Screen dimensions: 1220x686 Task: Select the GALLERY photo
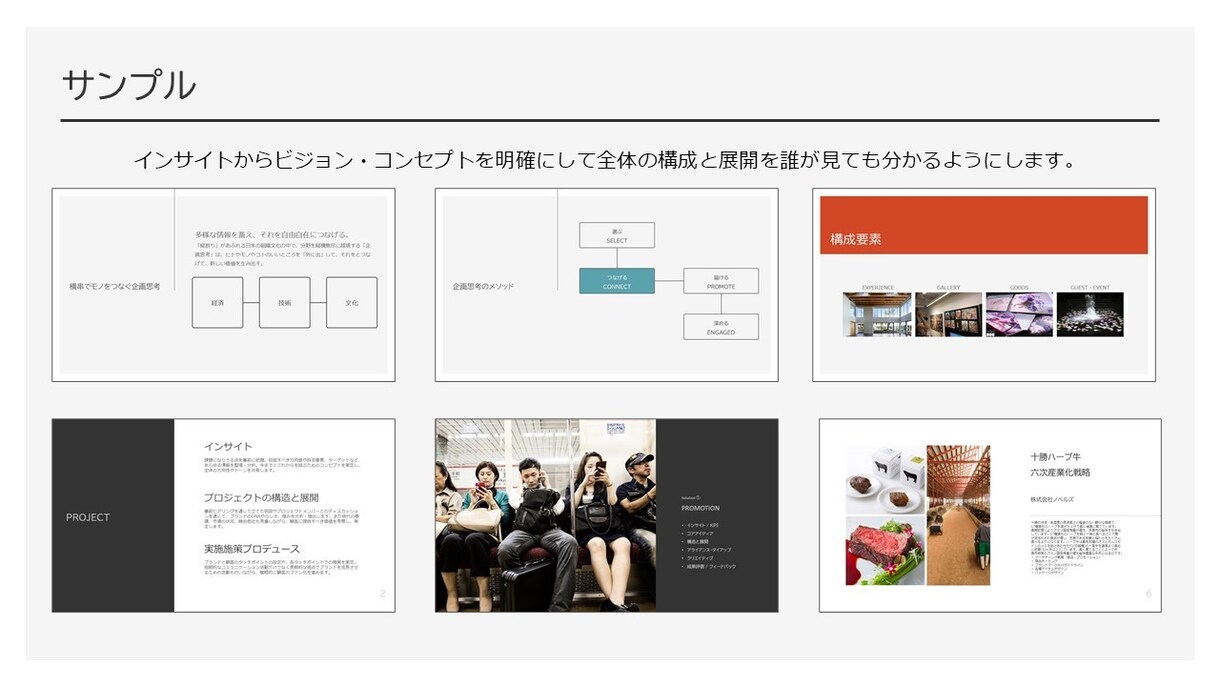(x=949, y=314)
